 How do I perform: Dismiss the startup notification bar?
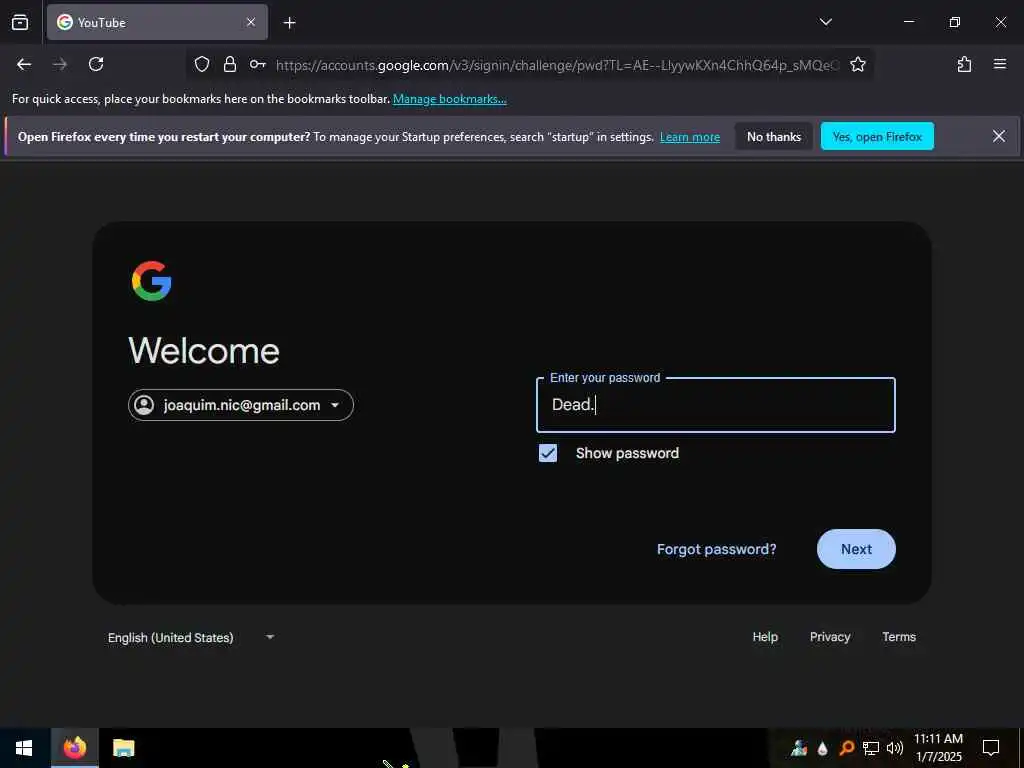[x=999, y=136]
